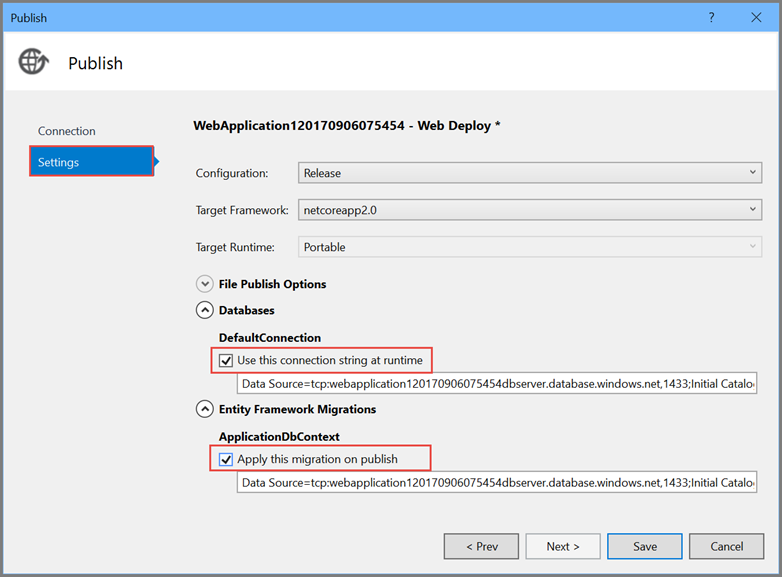Switch to the Connection tab

point(67,131)
